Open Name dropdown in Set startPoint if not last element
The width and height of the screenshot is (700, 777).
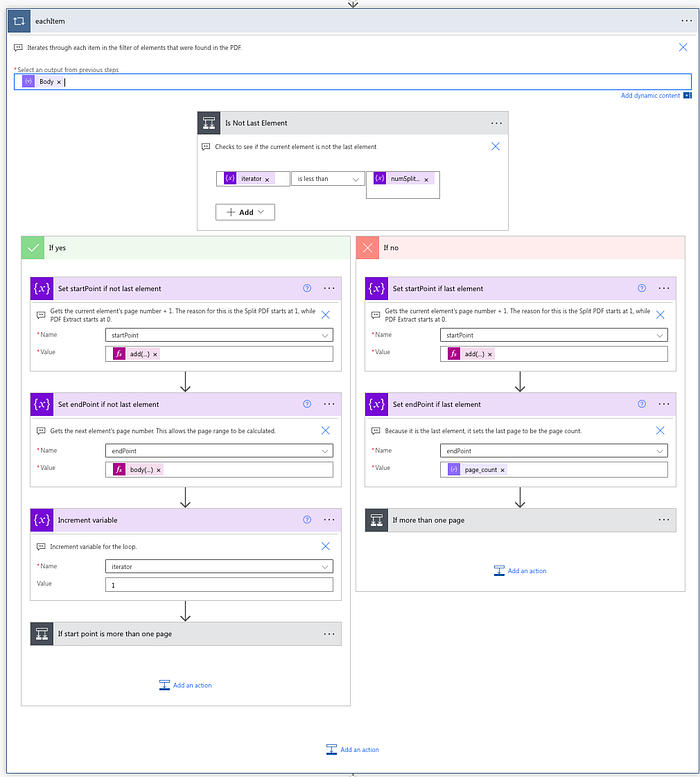(219, 335)
